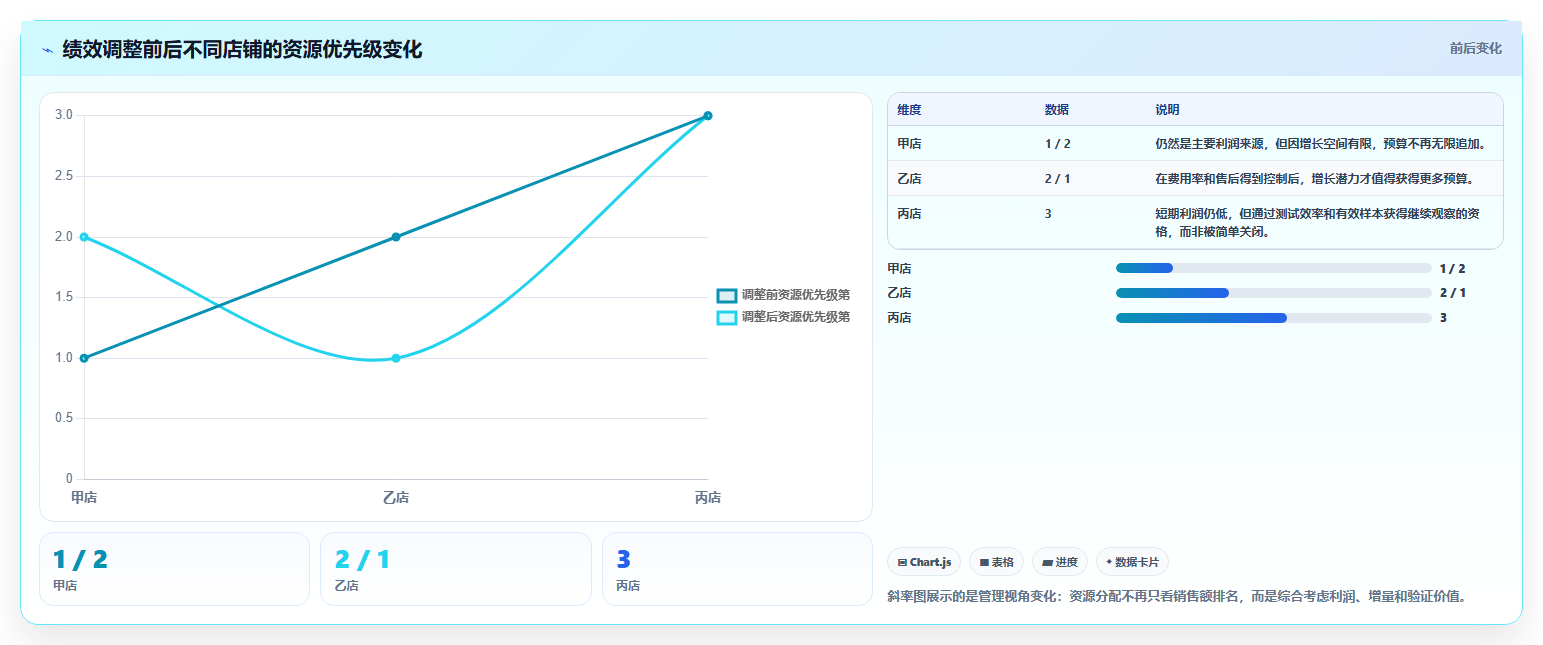
Task: Click the 乙店 x-axis label
Action: click(396, 498)
